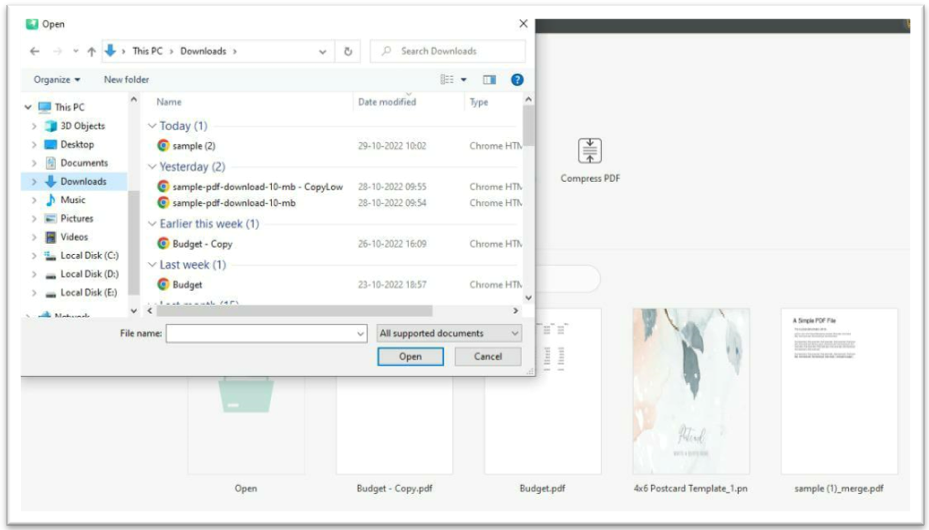Open the File name combo dropdown
This screenshot has width=929, height=530.
point(360,333)
